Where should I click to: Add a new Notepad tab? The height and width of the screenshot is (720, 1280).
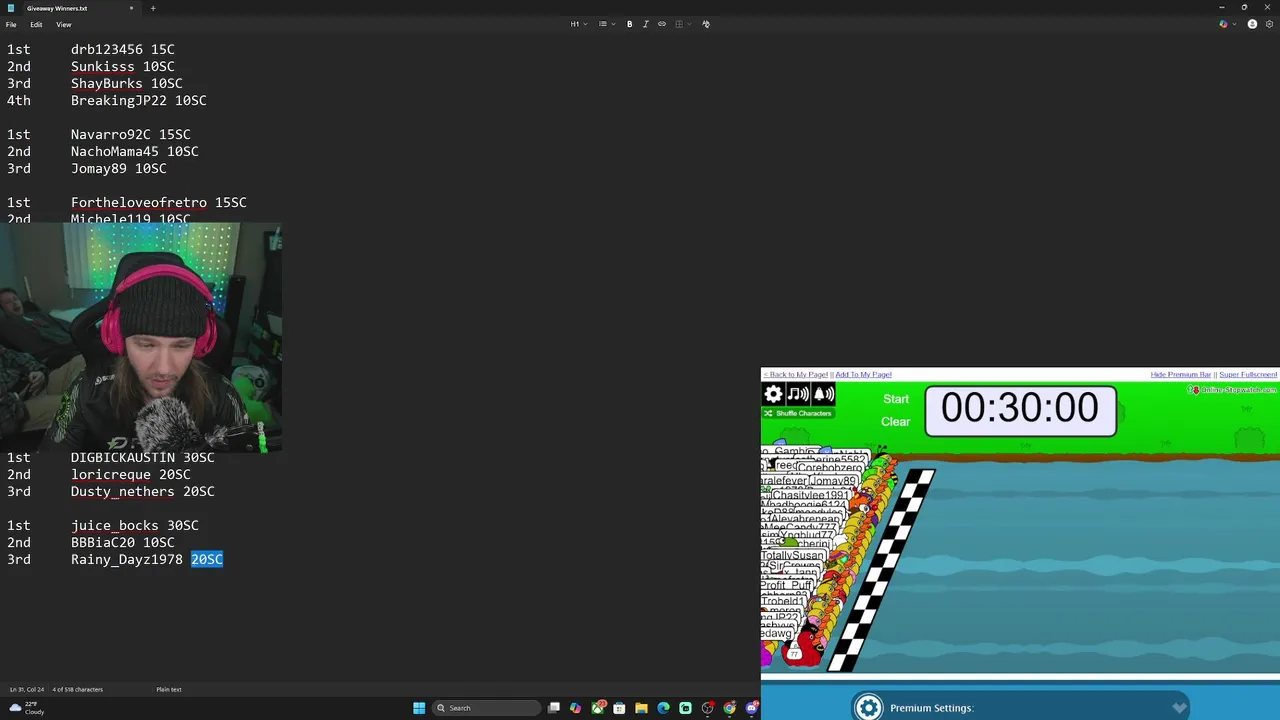153,8
